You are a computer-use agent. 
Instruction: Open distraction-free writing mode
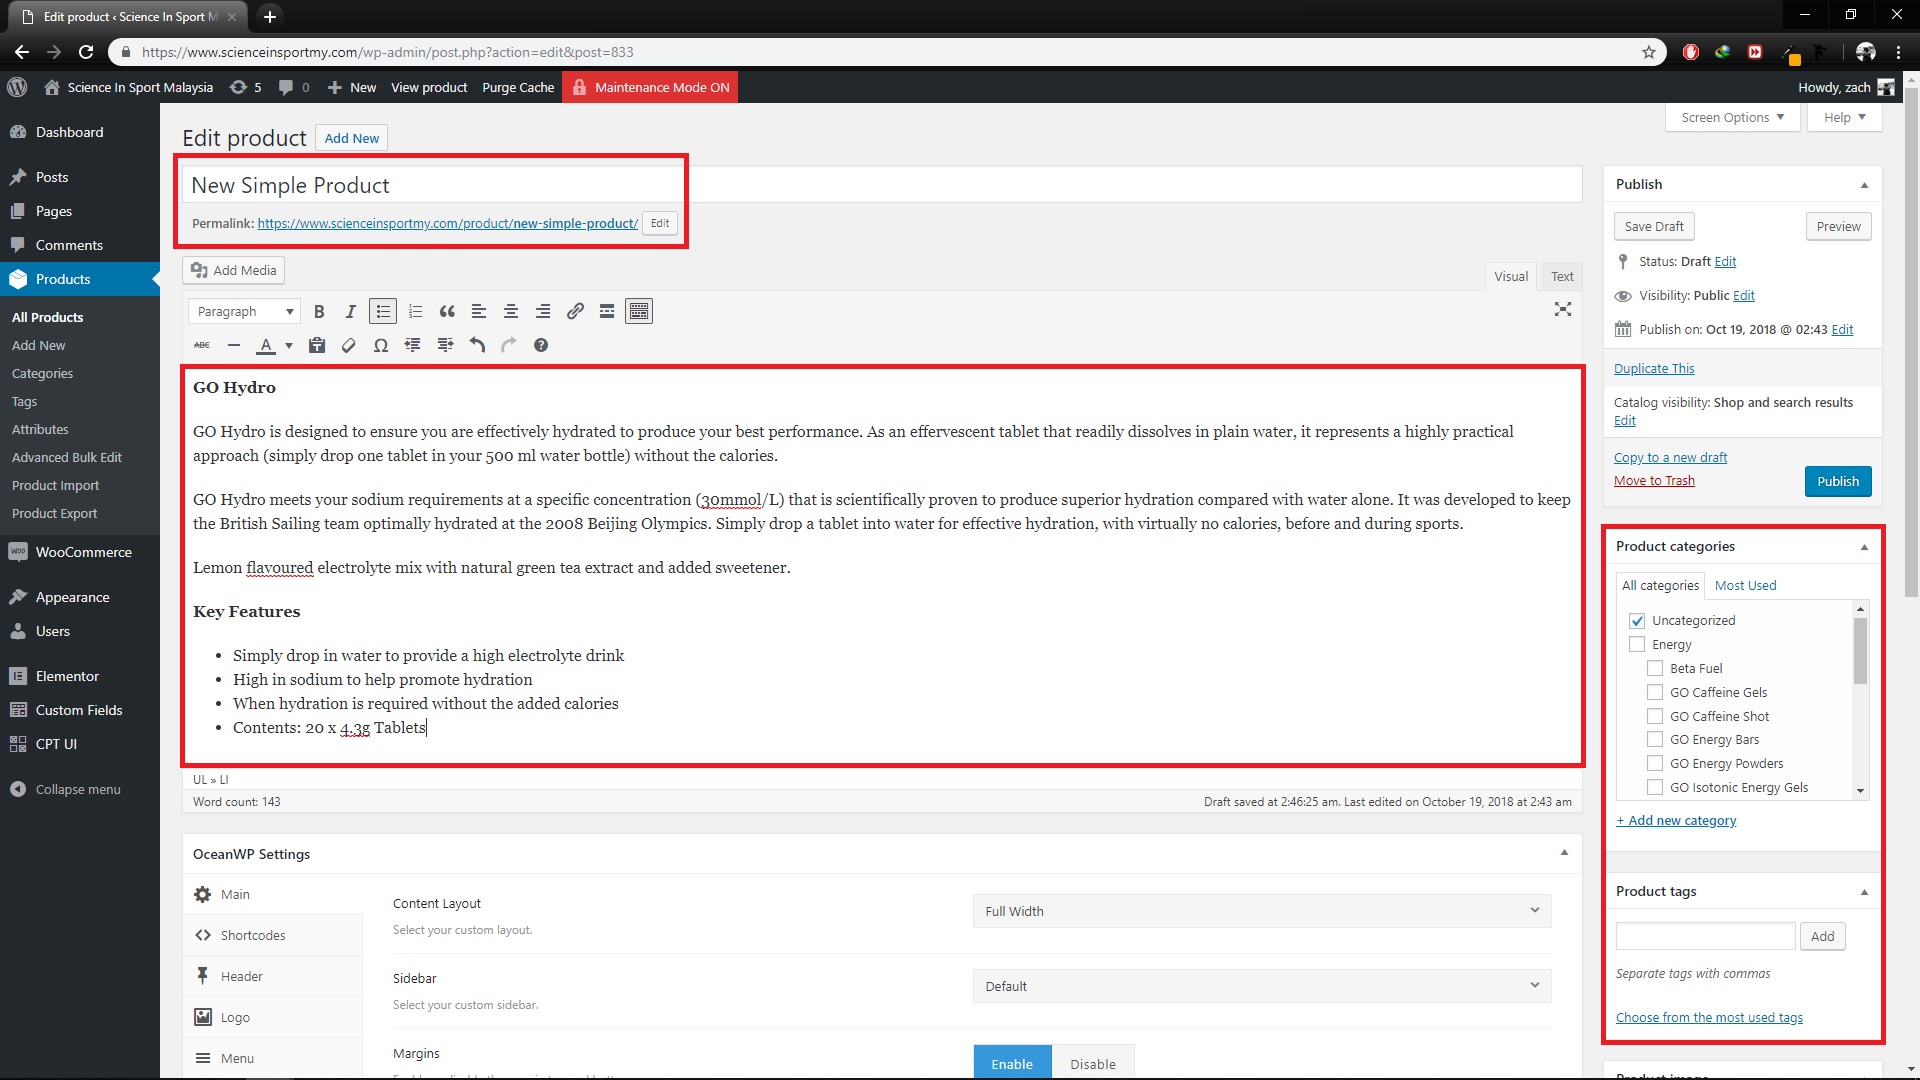(x=1563, y=310)
